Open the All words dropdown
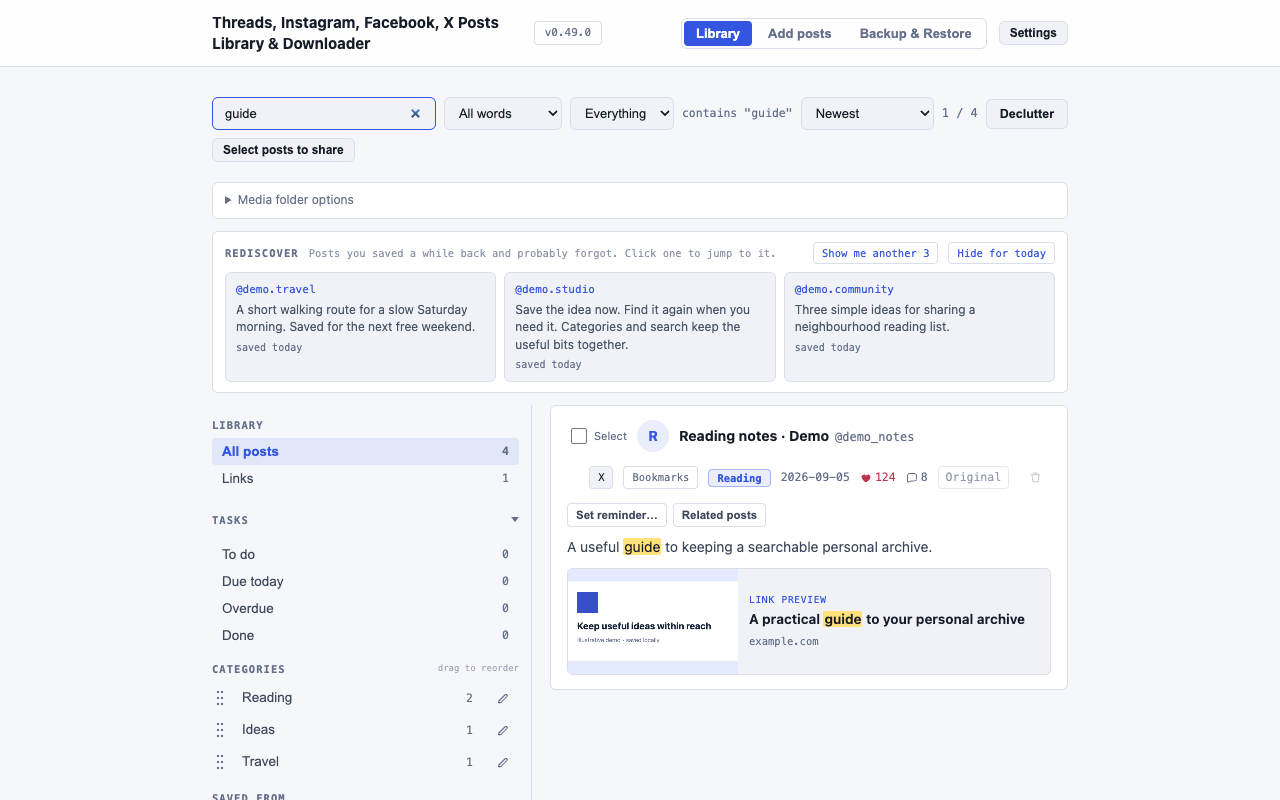Viewport: 1280px width, 800px height. pos(503,114)
